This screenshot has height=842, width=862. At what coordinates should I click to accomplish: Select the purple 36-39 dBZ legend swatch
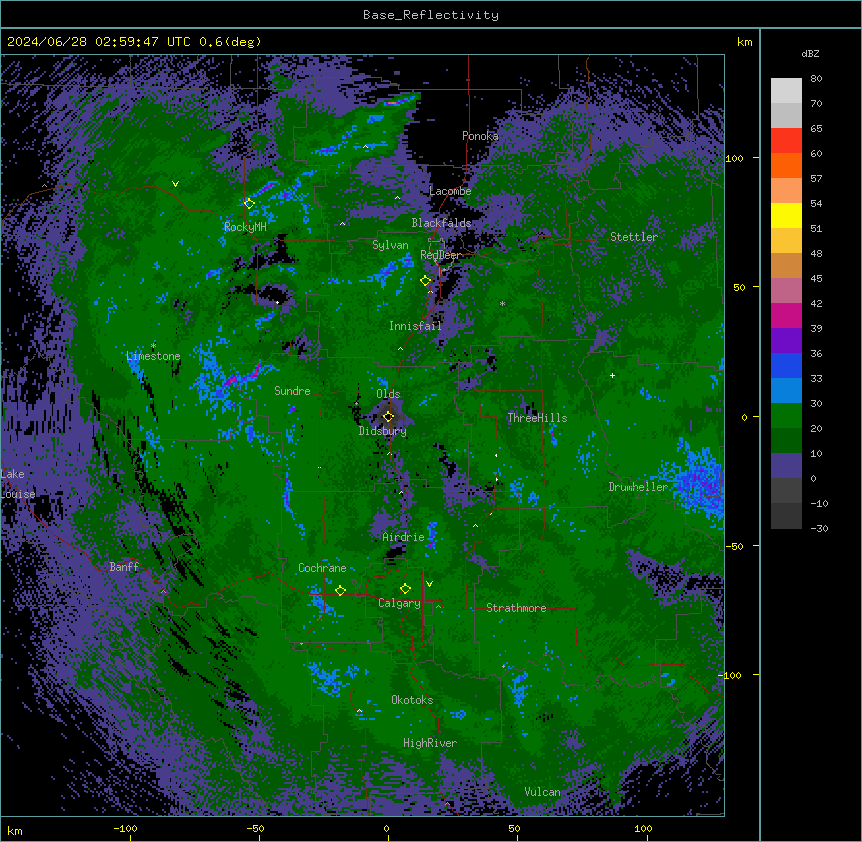coord(786,341)
